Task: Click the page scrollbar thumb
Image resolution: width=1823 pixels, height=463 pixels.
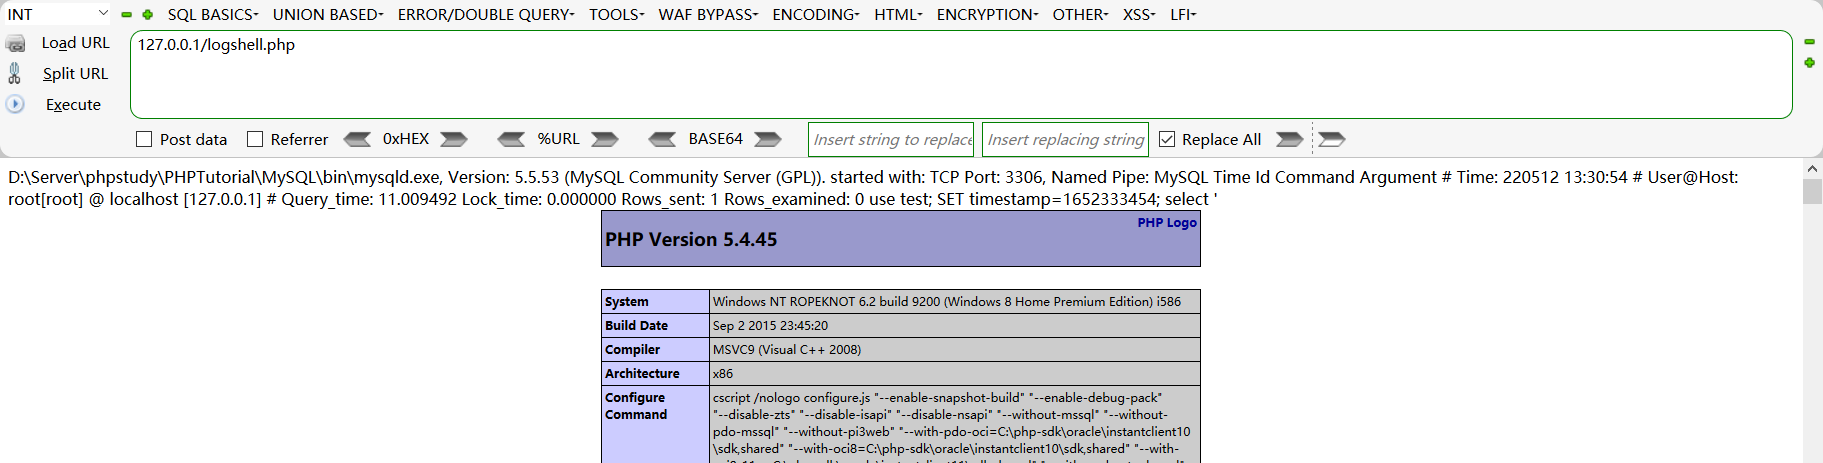Action: click(1812, 191)
